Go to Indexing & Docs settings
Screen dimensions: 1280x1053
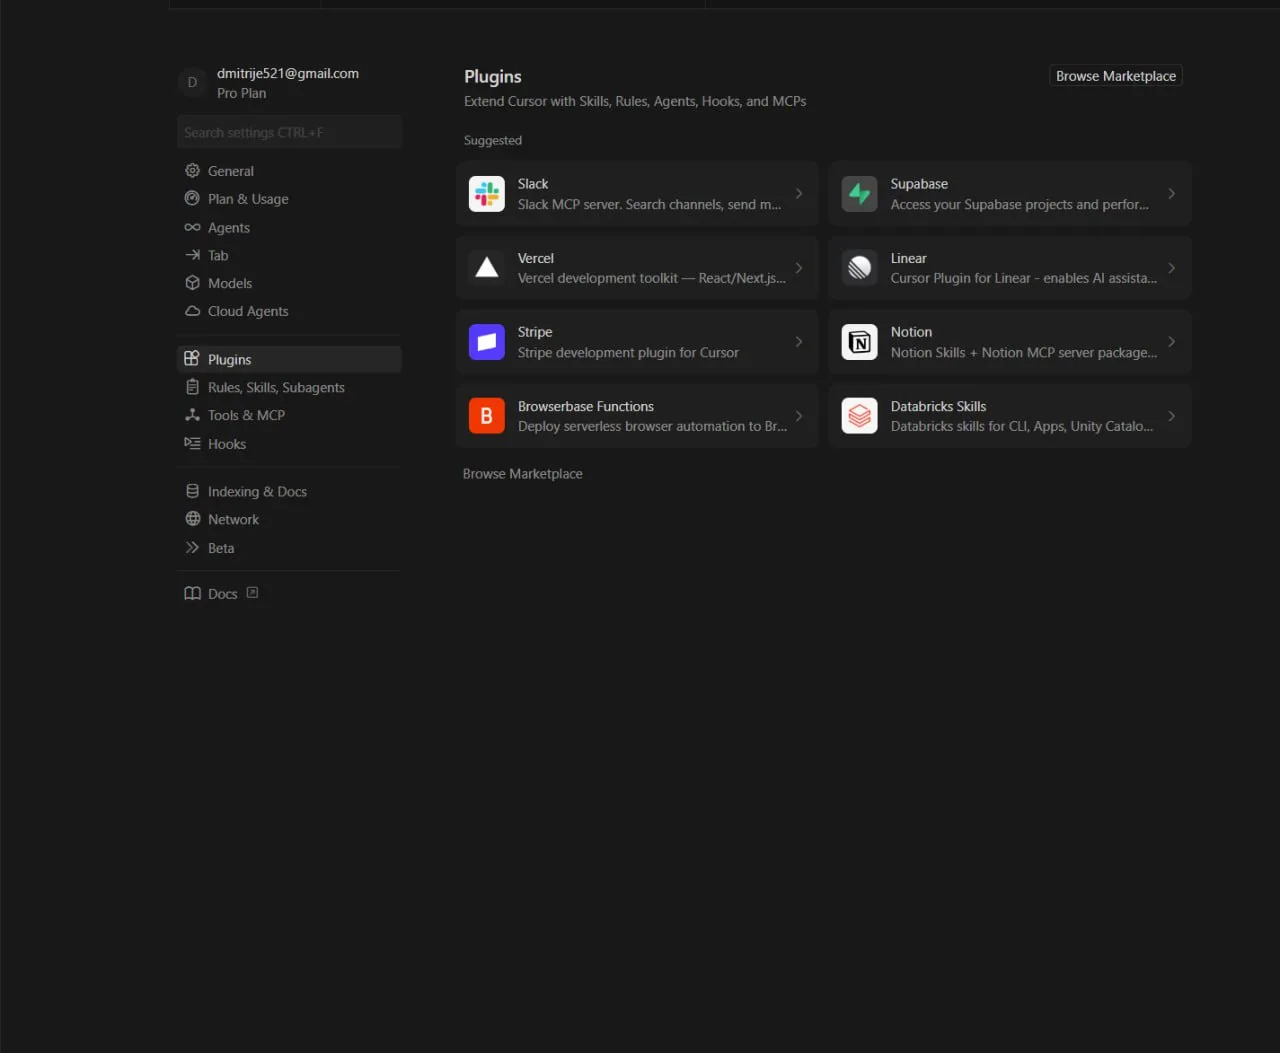(289, 491)
